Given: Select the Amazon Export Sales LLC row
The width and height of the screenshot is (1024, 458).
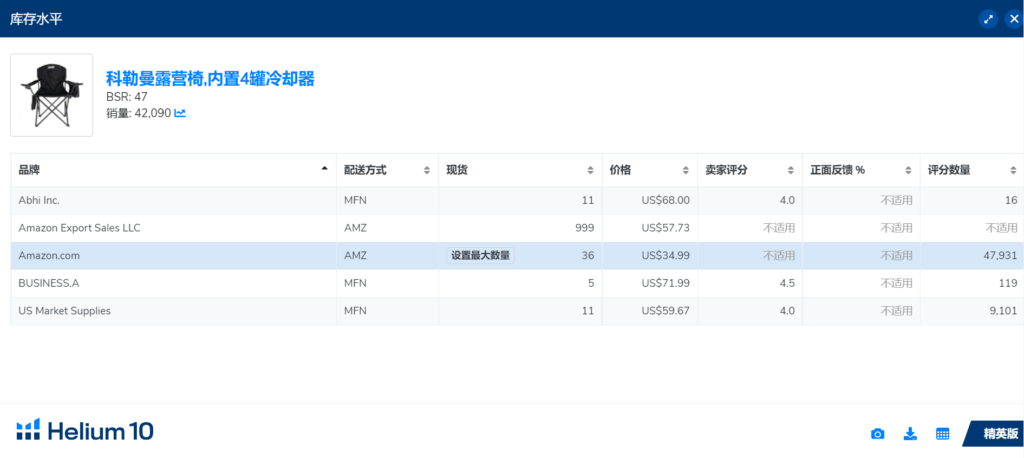Looking at the screenshot, I should [80, 228].
